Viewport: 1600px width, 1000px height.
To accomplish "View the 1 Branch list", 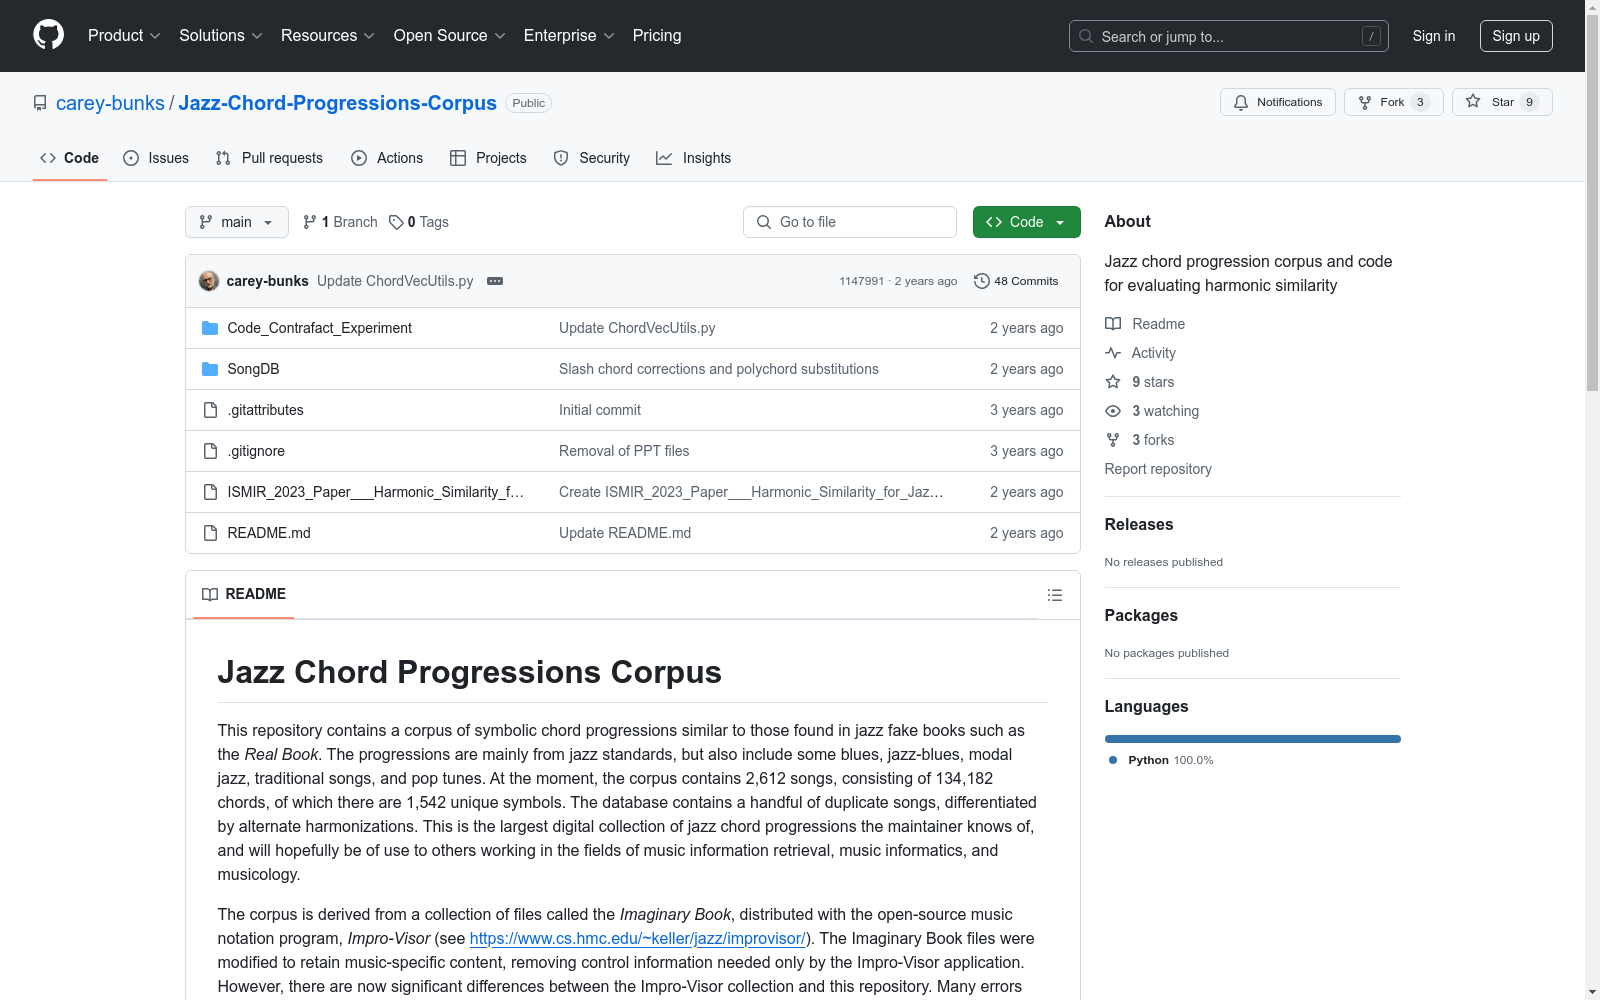I will 340,222.
